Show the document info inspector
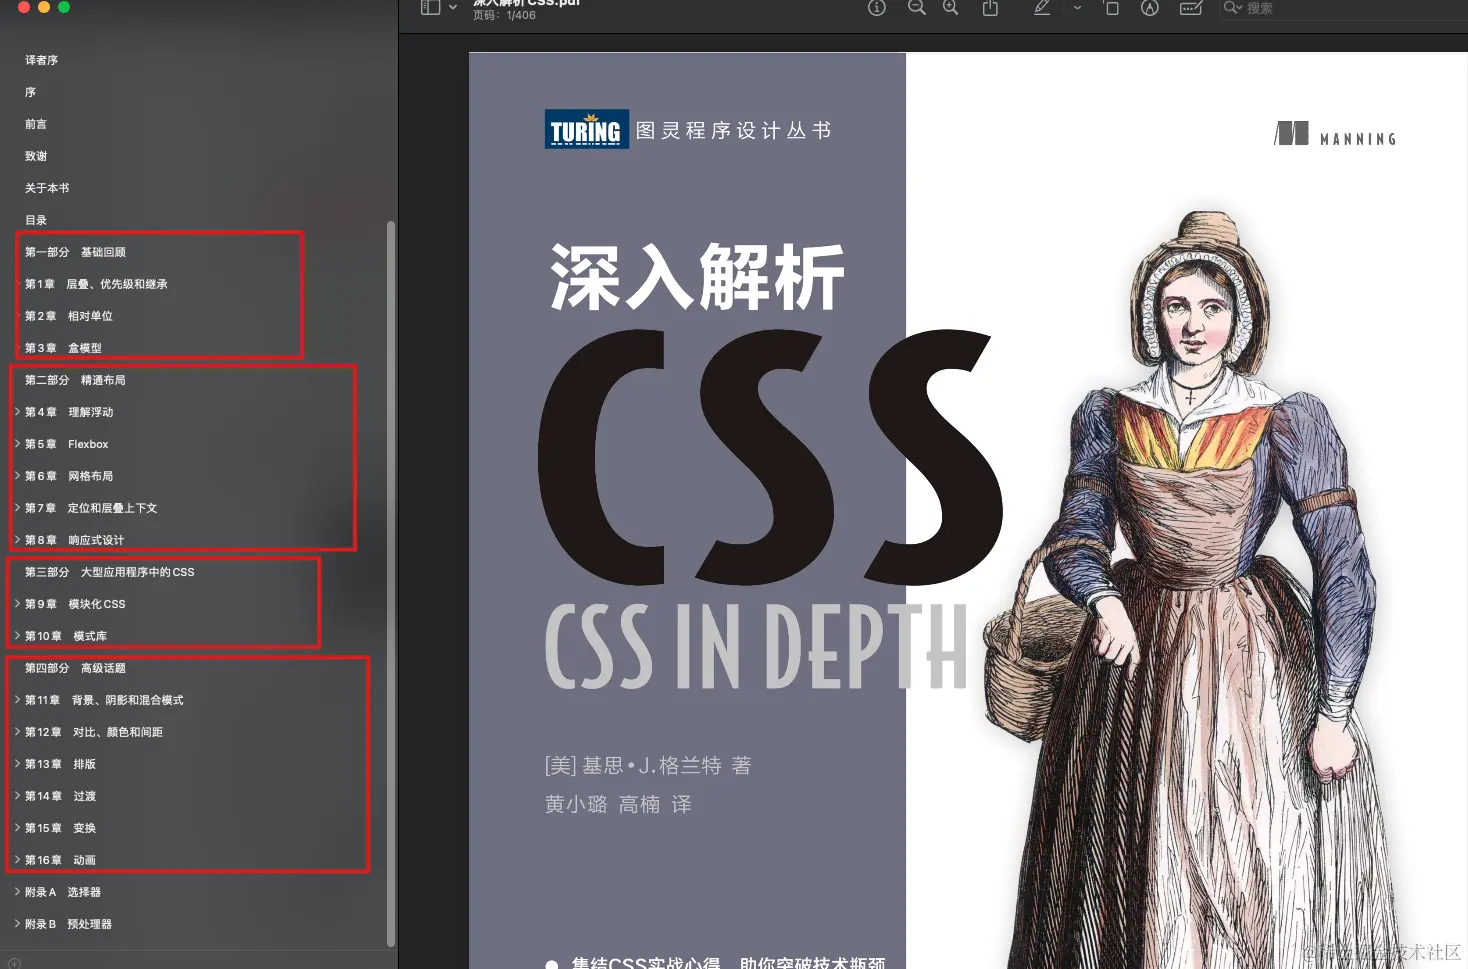Screen dimensions: 1468x969 tap(877, 7)
